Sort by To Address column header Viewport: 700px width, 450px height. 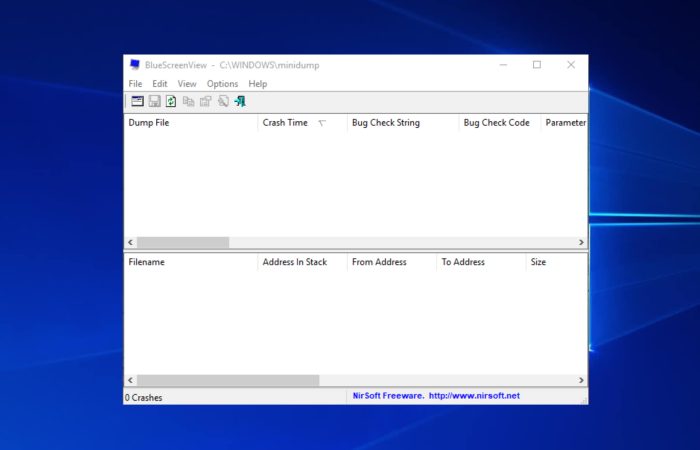pos(481,262)
